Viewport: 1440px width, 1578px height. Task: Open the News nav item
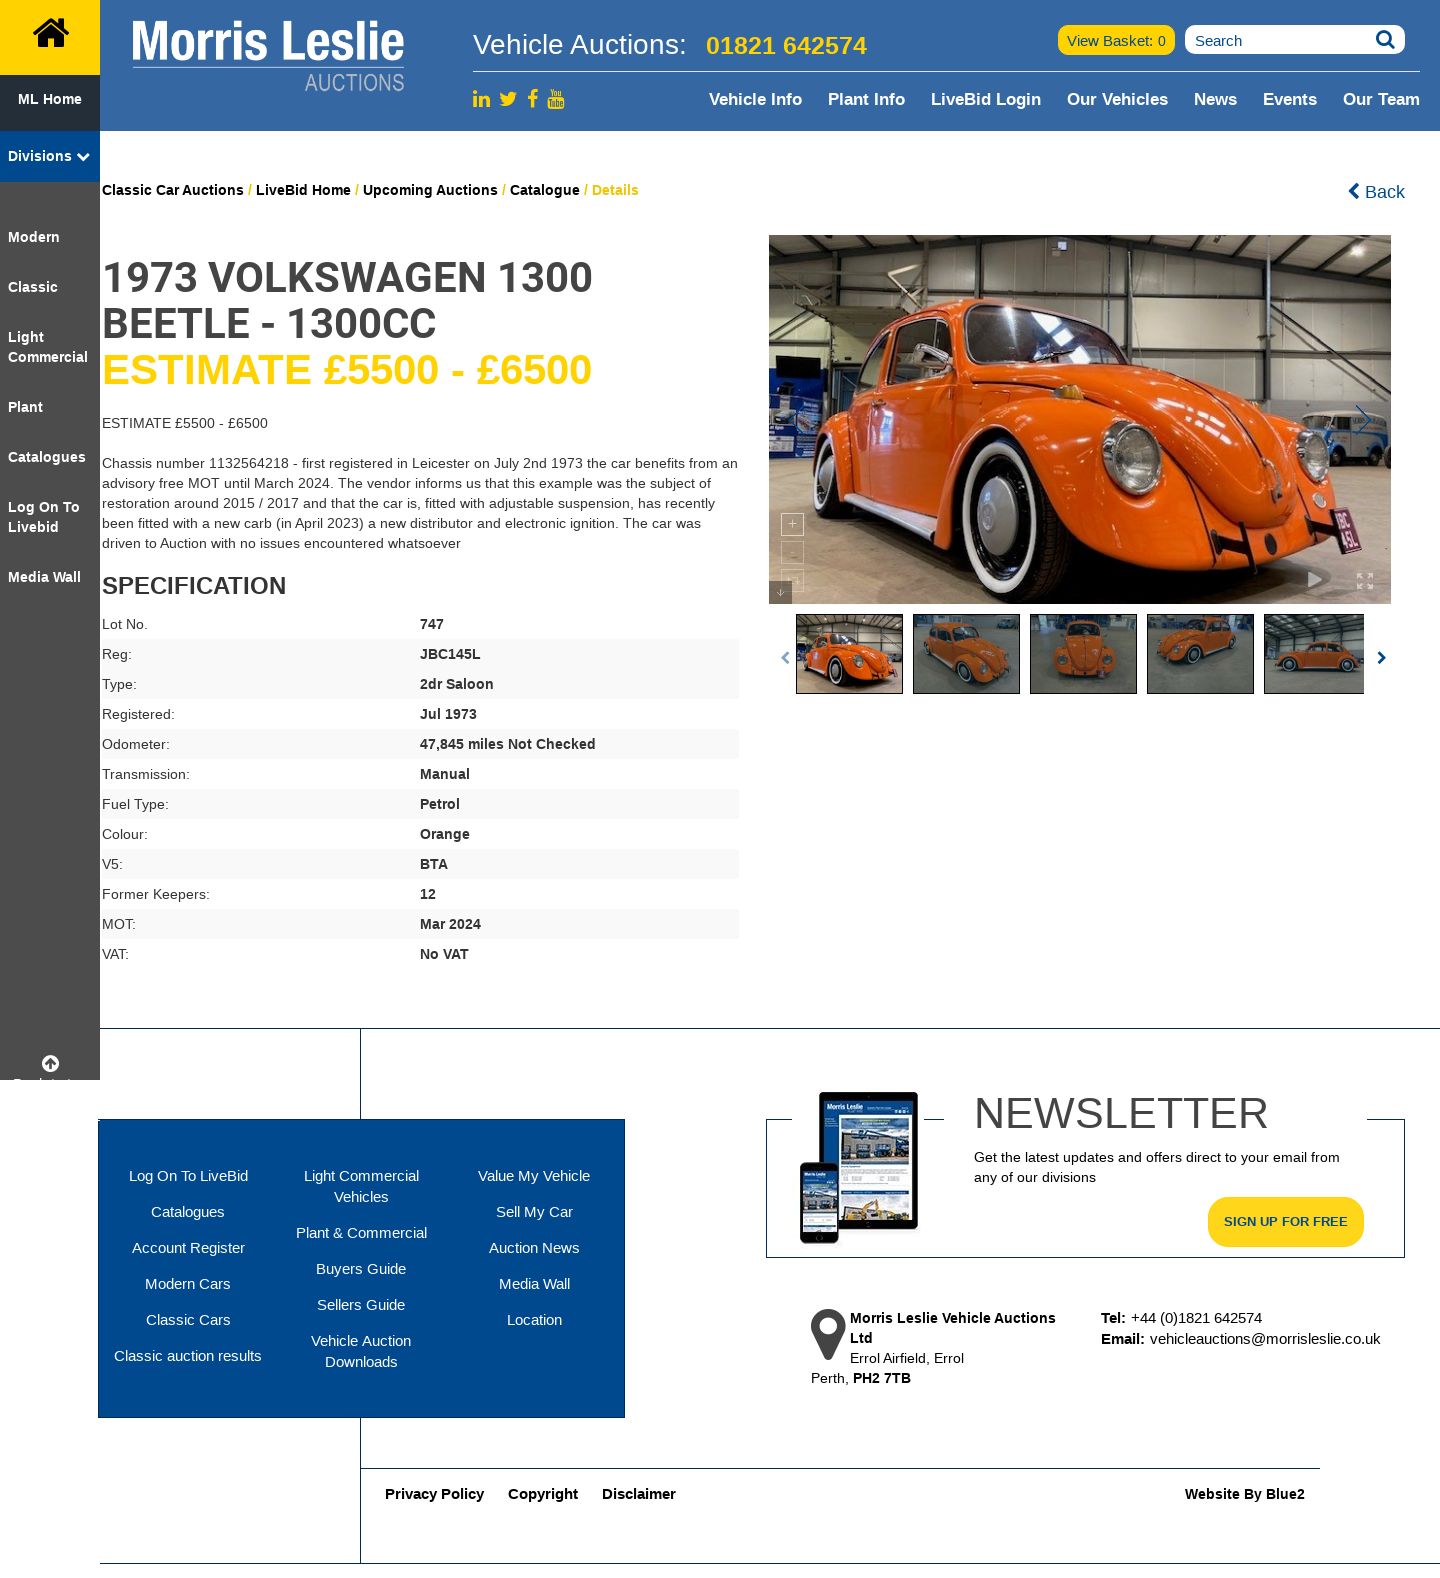coord(1215,99)
